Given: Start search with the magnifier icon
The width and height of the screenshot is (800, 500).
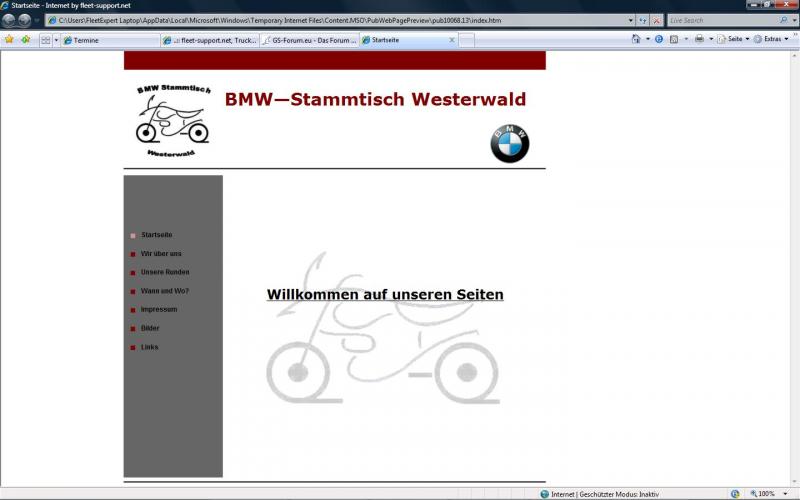Looking at the screenshot, I should click(784, 20).
